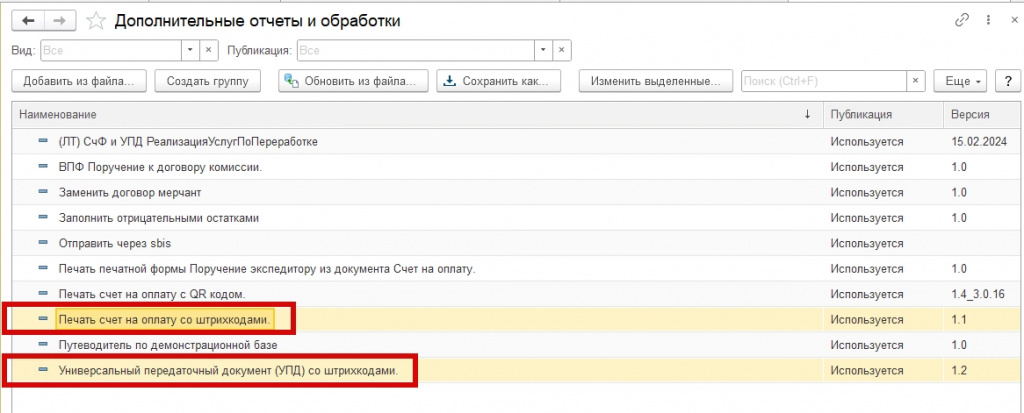Go back with the left arrow button
The image size is (1024, 413).
28,21
